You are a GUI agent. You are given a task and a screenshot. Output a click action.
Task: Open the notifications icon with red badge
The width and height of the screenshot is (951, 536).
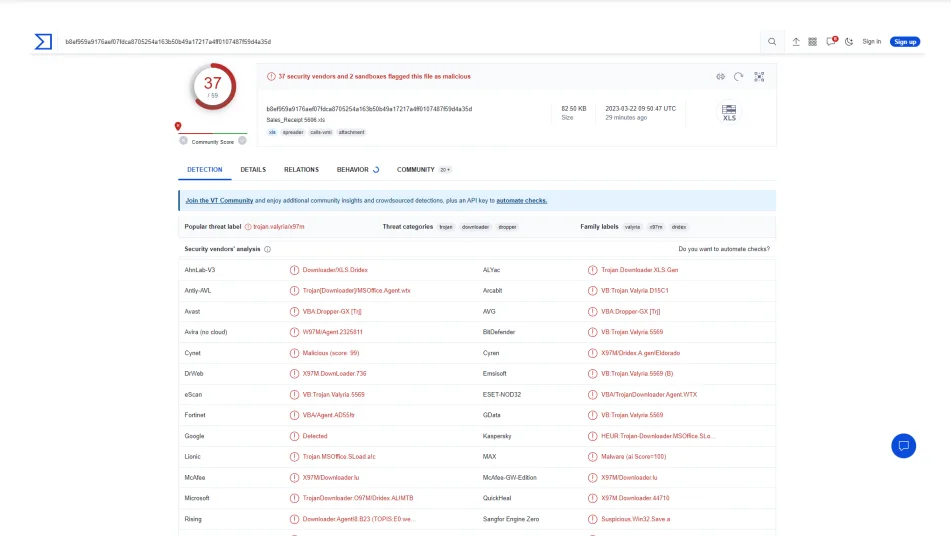[832, 41]
